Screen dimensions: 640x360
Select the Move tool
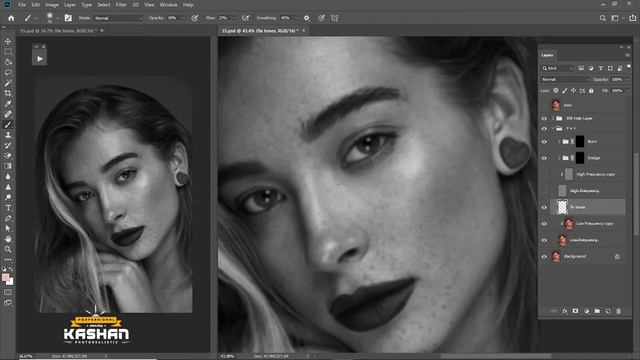(8, 41)
